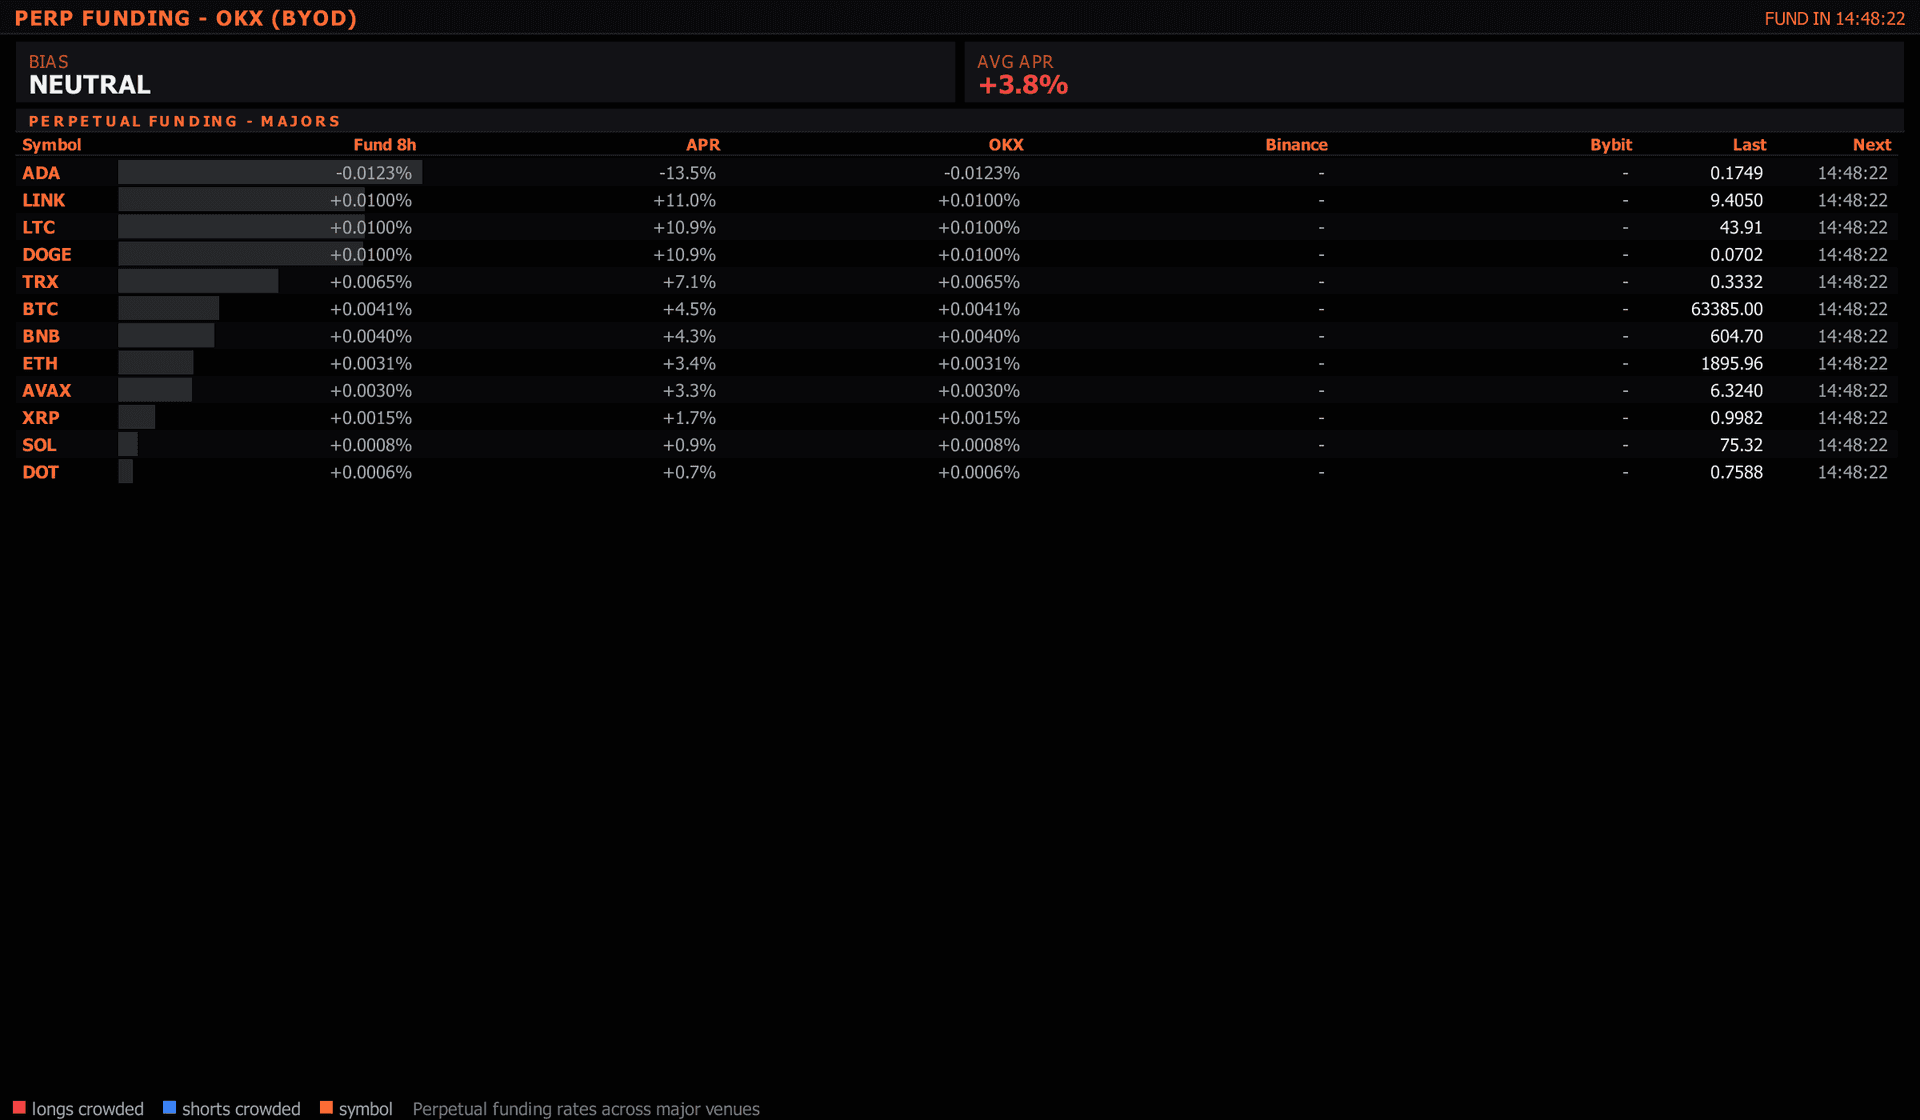The height and width of the screenshot is (1120, 1920).
Task: Click the PERPETUAL FUNDING - MAJORS section header
Action: pos(185,121)
